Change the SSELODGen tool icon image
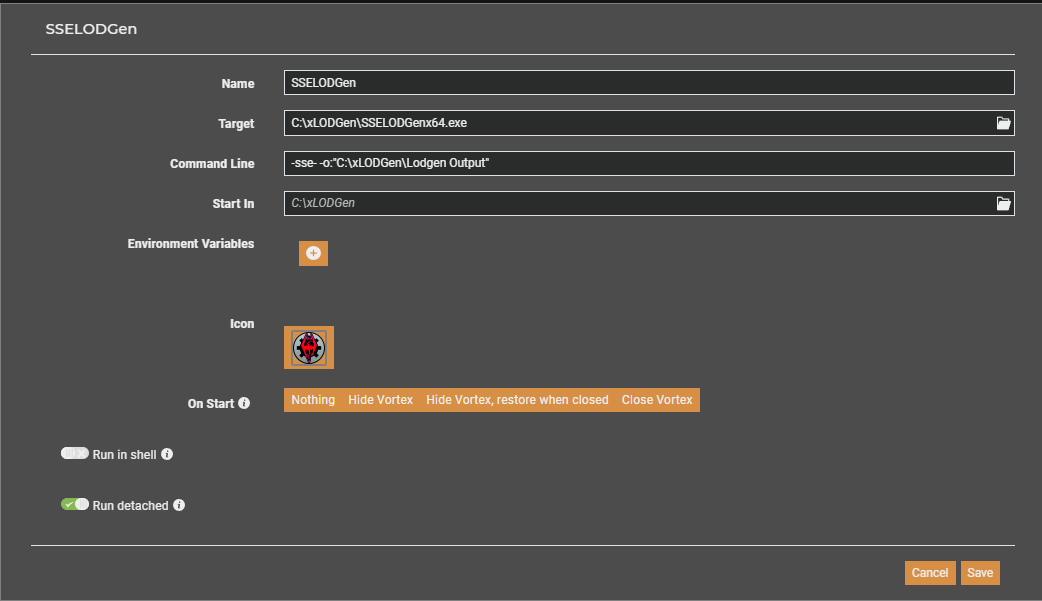The width and height of the screenshot is (1042, 601). click(309, 347)
